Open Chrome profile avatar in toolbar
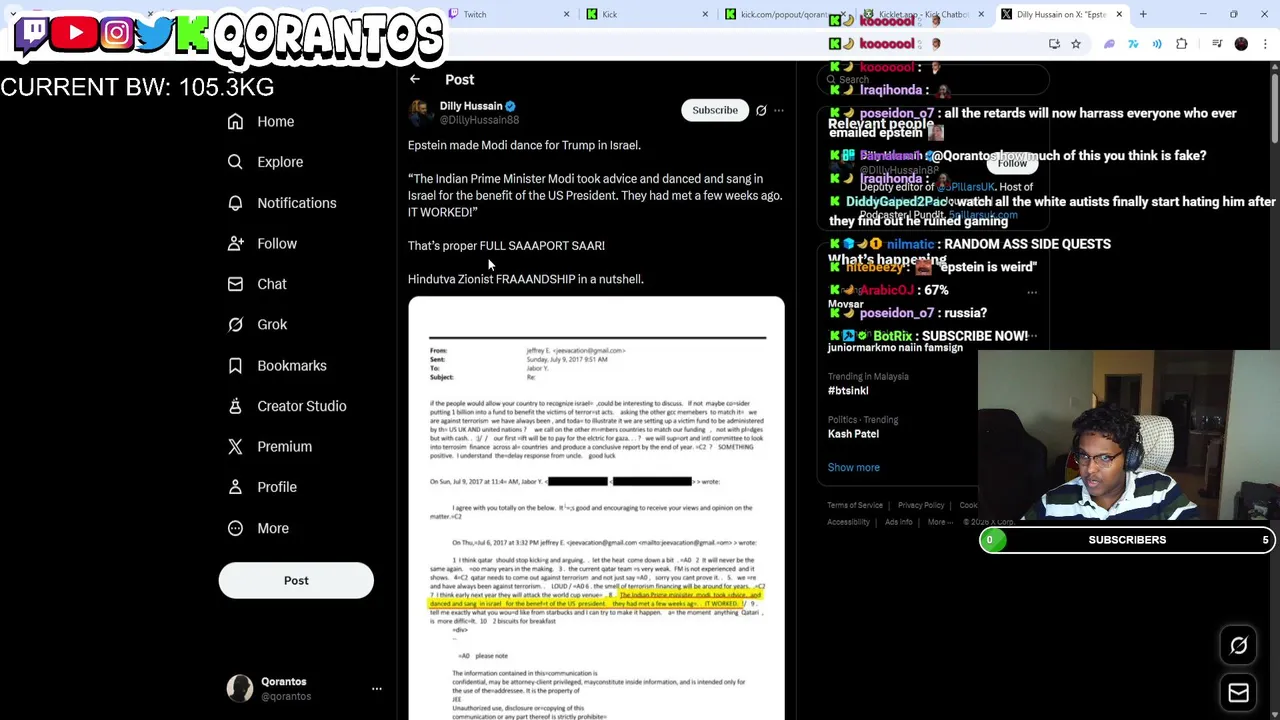This screenshot has width=1280, height=720. [x=1241, y=44]
